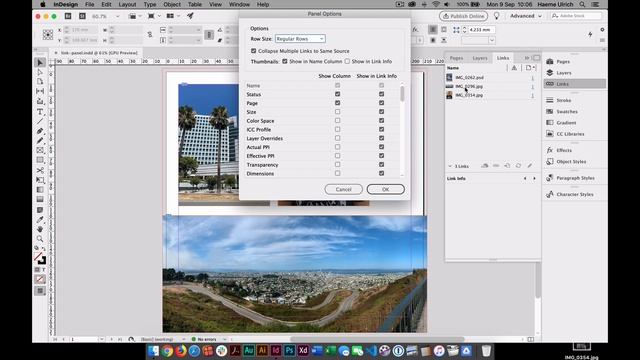Click the fill and stroke color swatch

coord(40,258)
